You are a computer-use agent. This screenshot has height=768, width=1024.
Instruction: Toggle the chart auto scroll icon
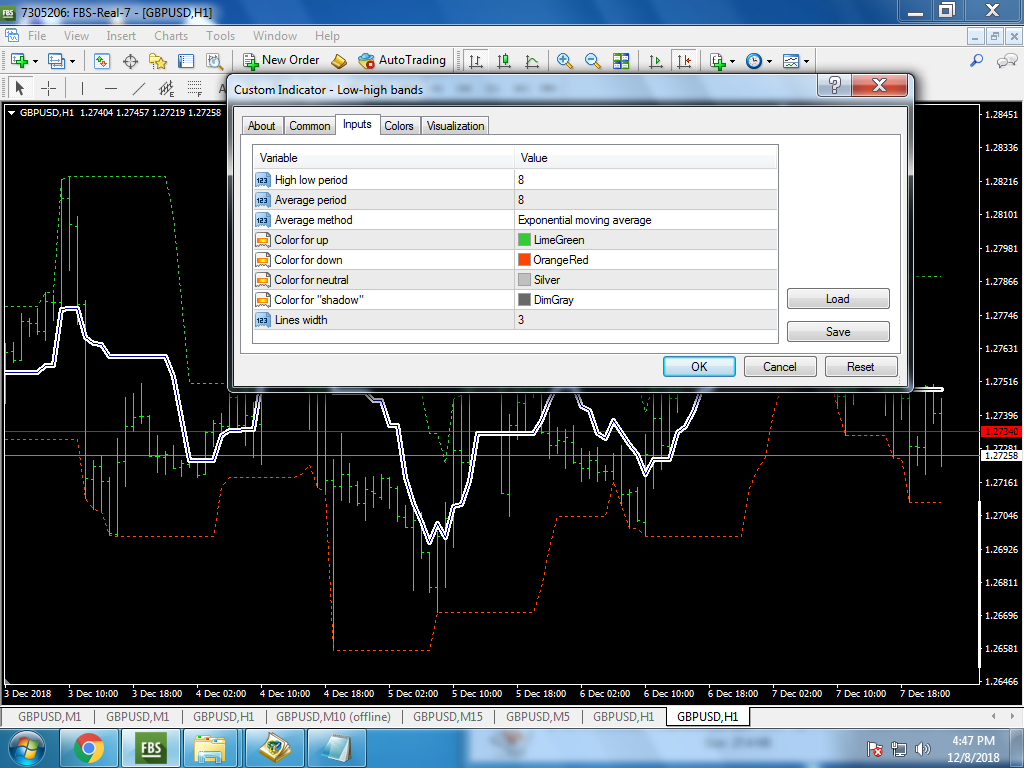point(655,61)
